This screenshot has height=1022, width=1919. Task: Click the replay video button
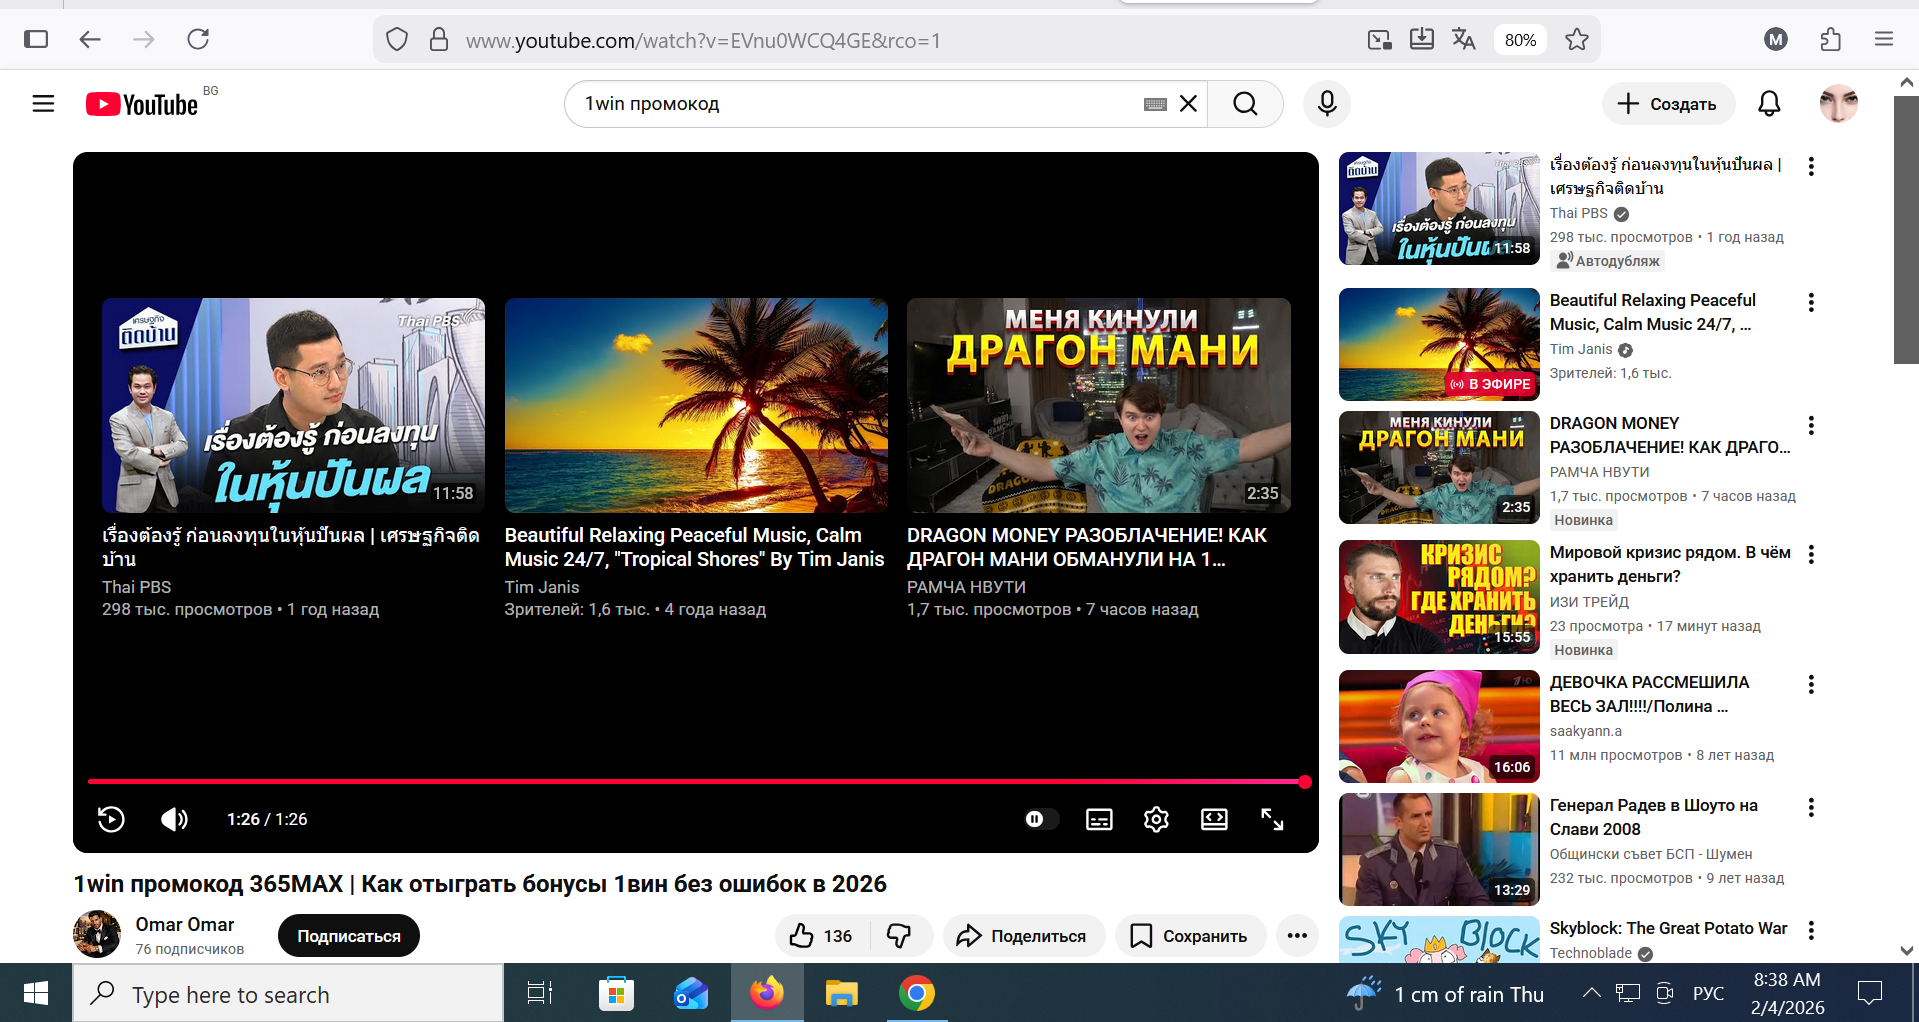[x=111, y=819]
